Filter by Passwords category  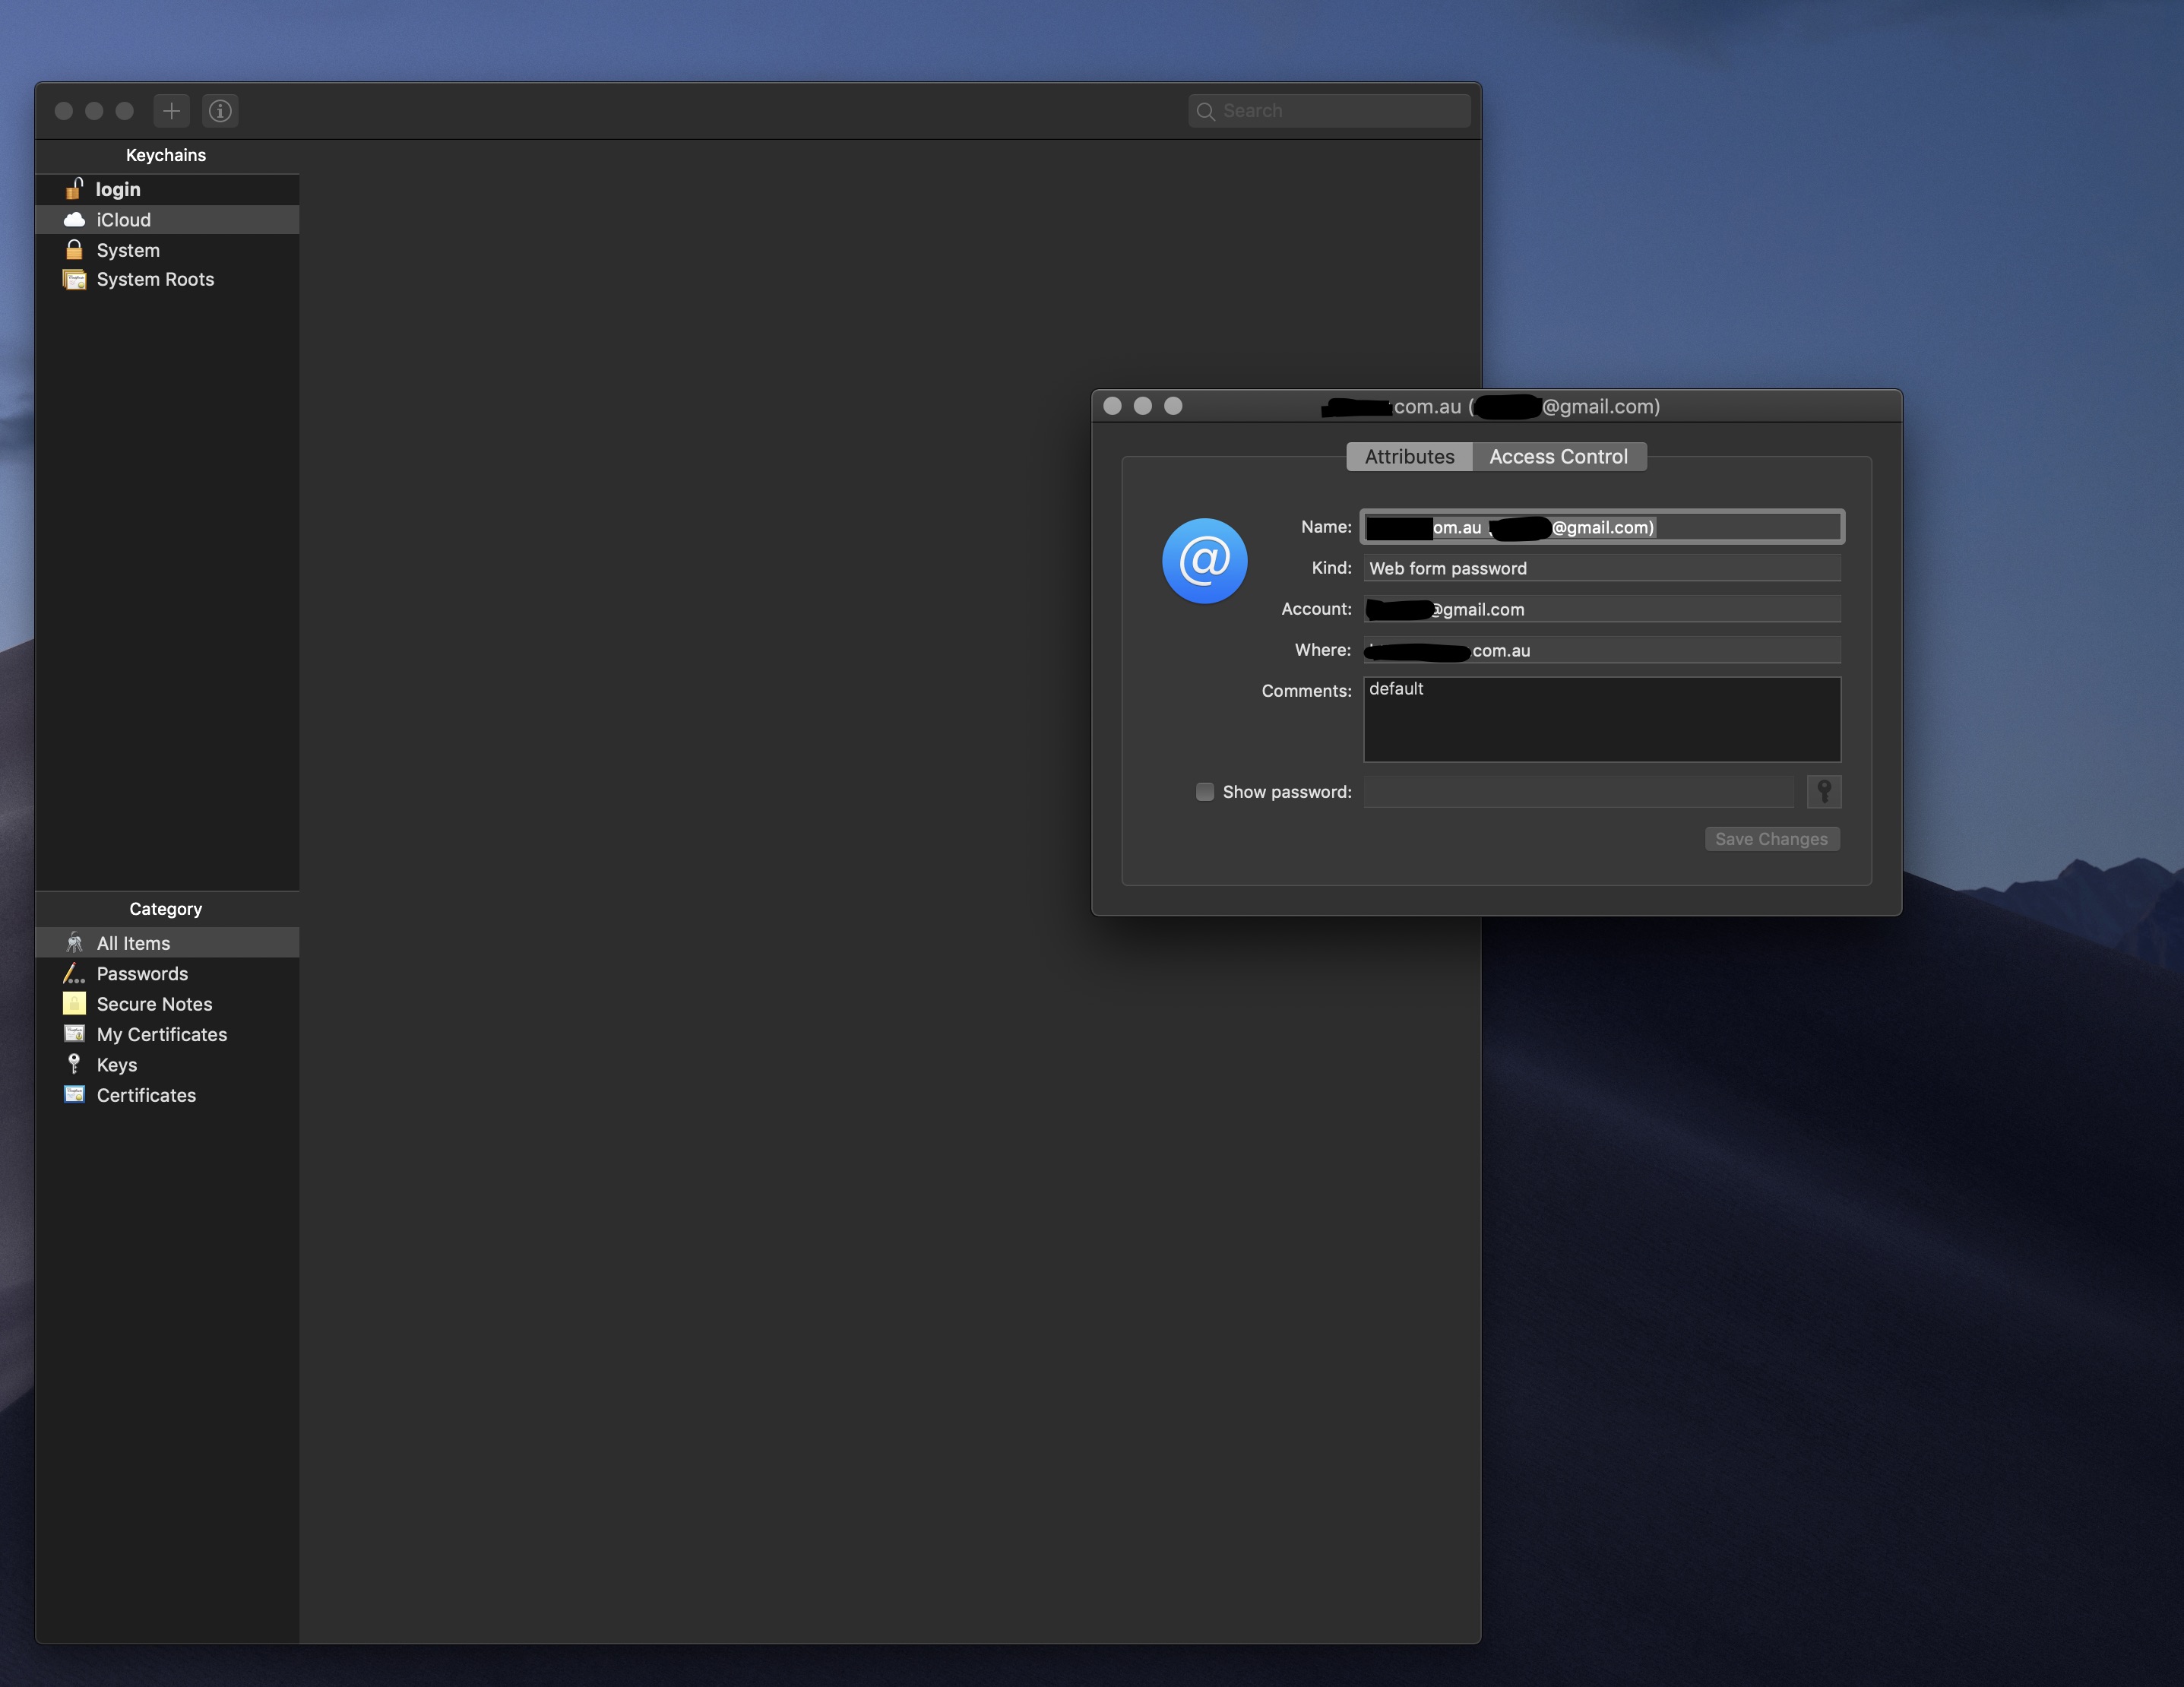click(142, 974)
